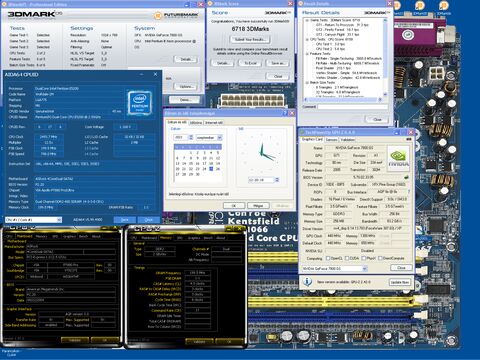This screenshot has width=480, height=360.
Task: Tick the CUDA checkbox in GPU-Z
Action: click(347, 258)
